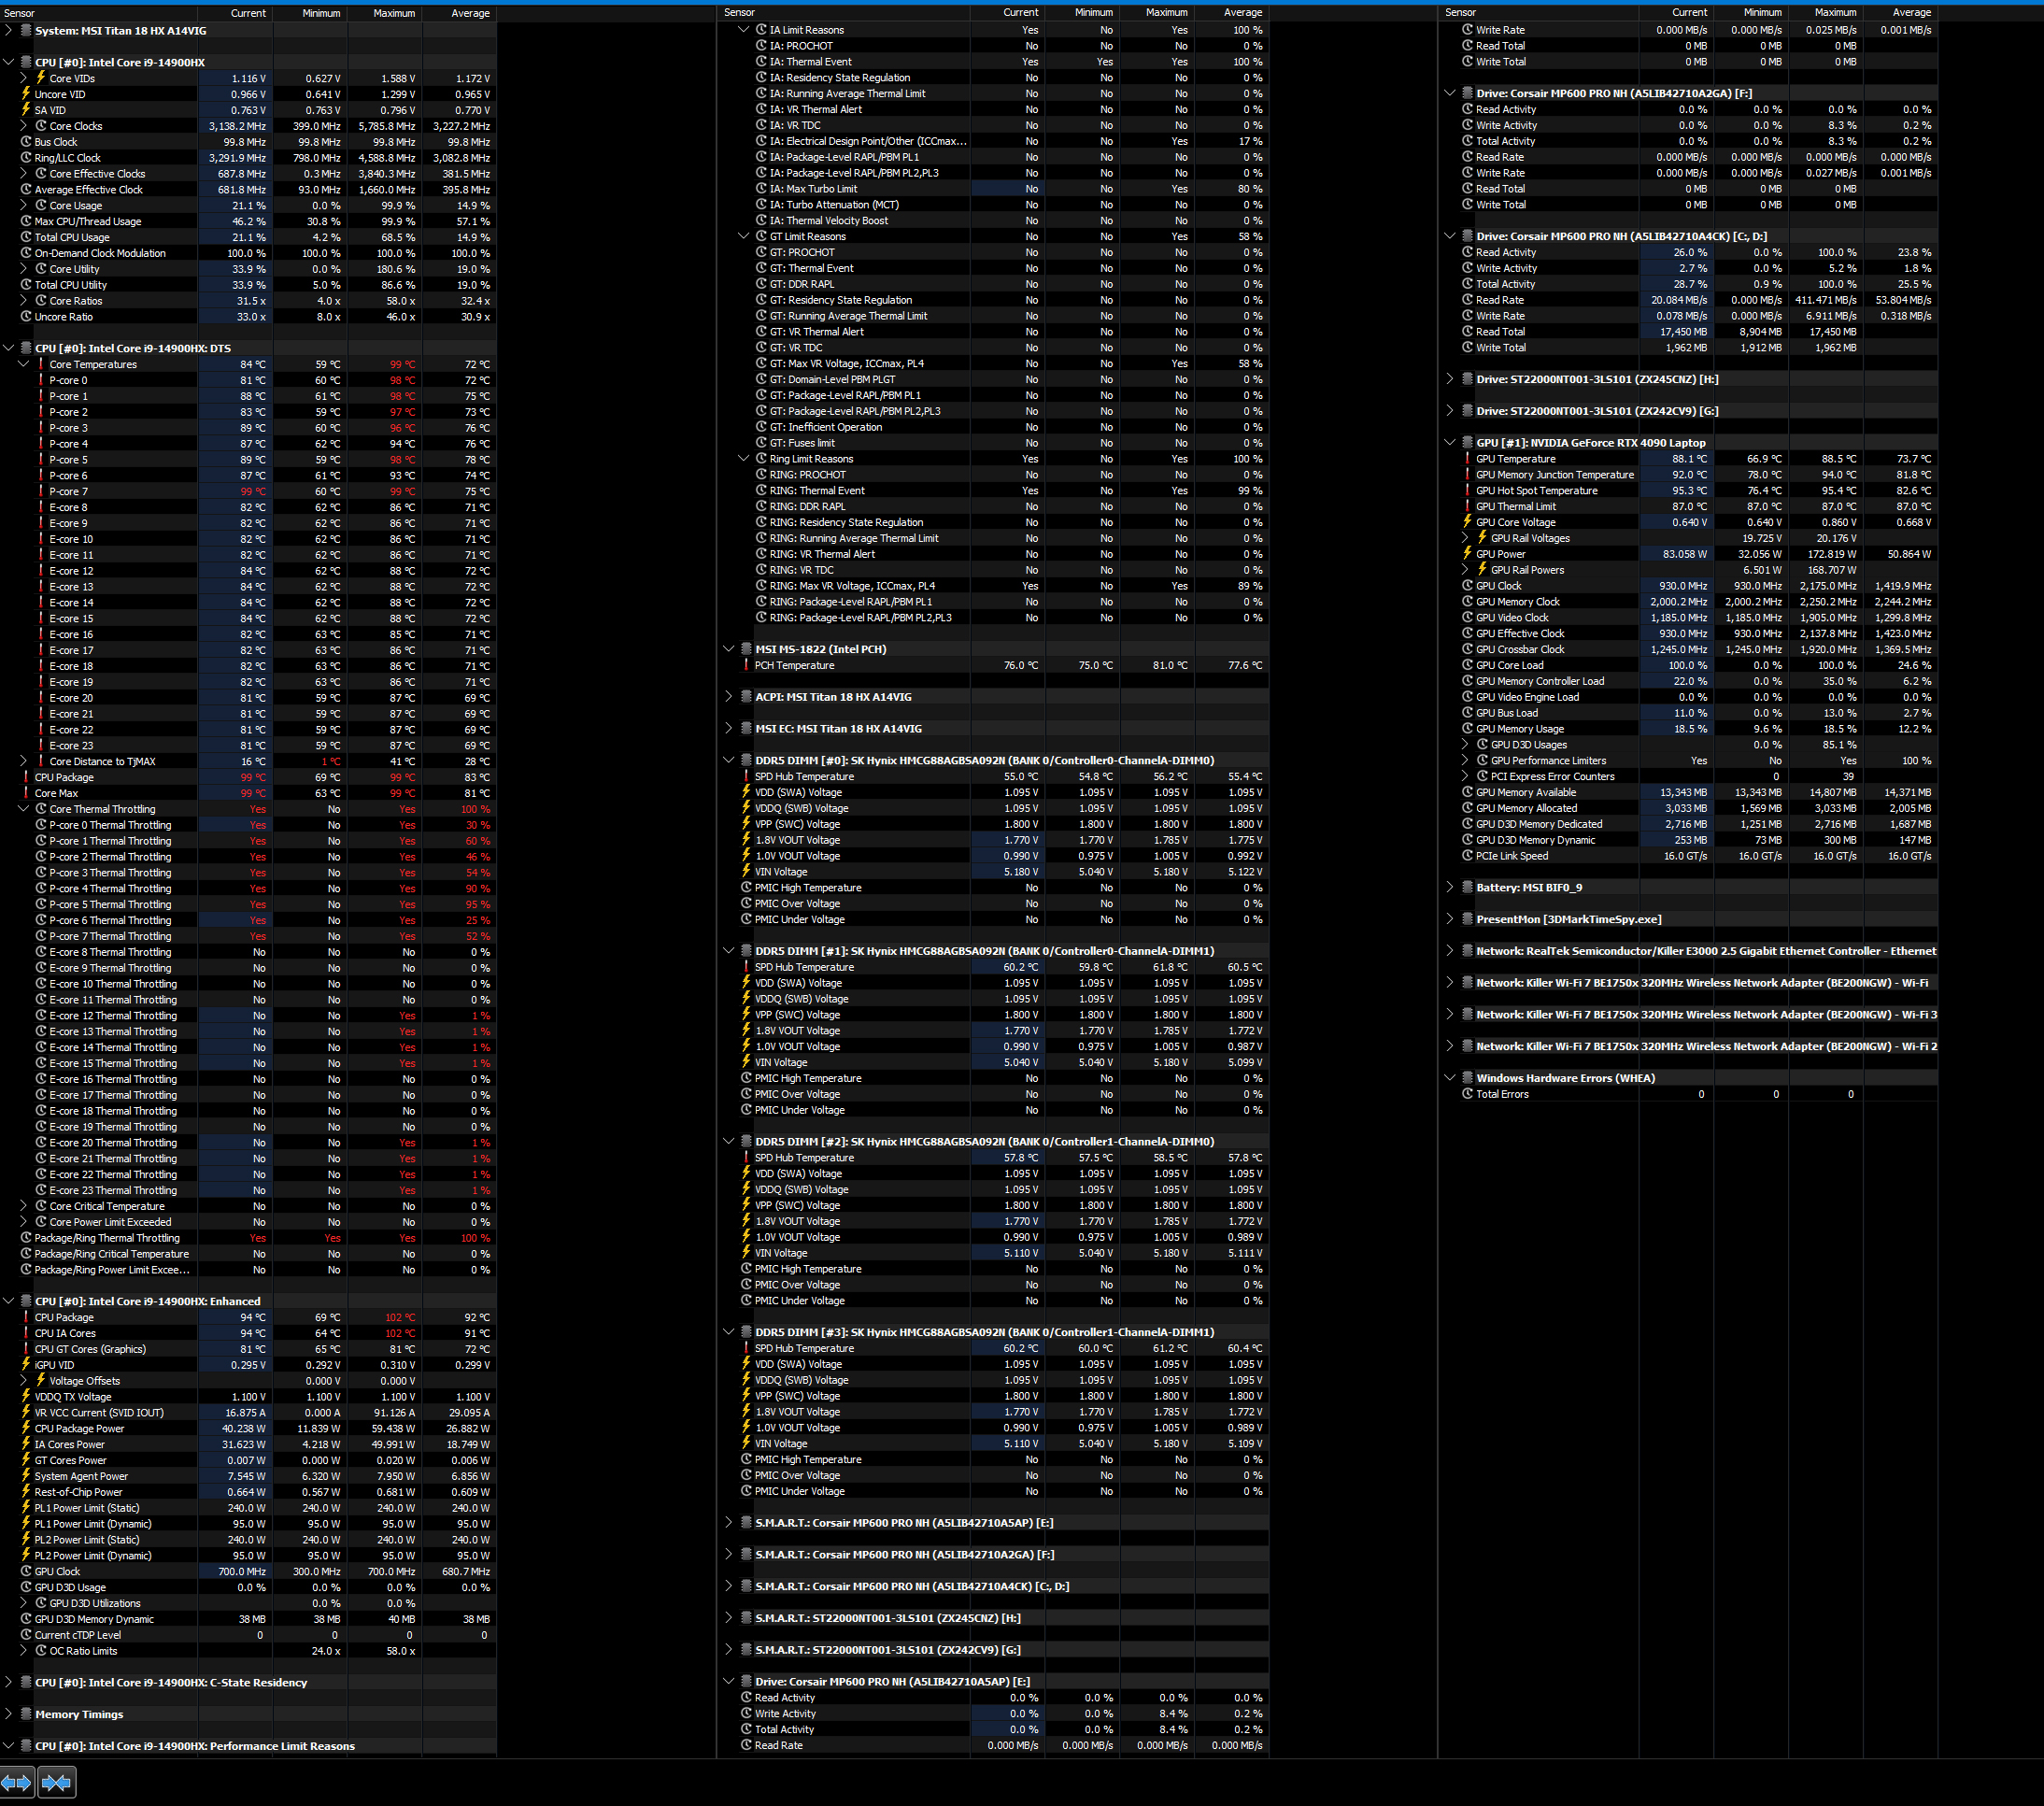Expand the PresentMon [3DMarkTimeSpy.exe] section
The width and height of the screenshot is (2044, 1806).
pyautogui.click(x=1450, y=919)
